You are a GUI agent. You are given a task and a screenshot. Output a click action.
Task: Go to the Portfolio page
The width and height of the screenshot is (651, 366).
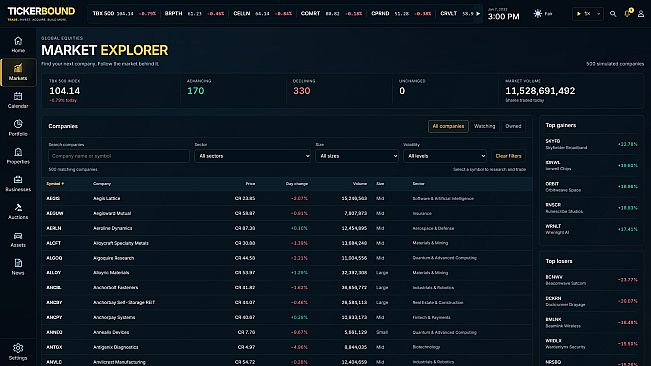[18, 128]
